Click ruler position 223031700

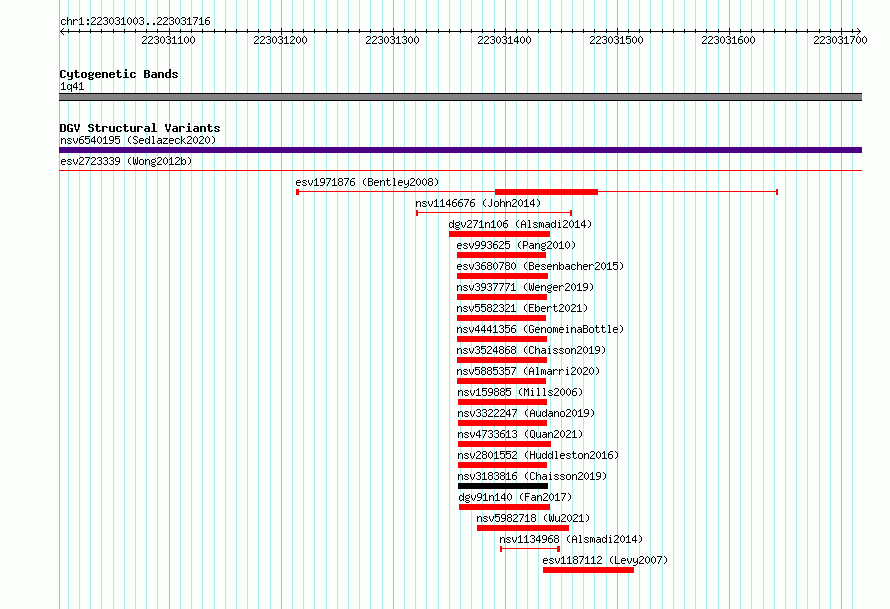tap(840, 40)
